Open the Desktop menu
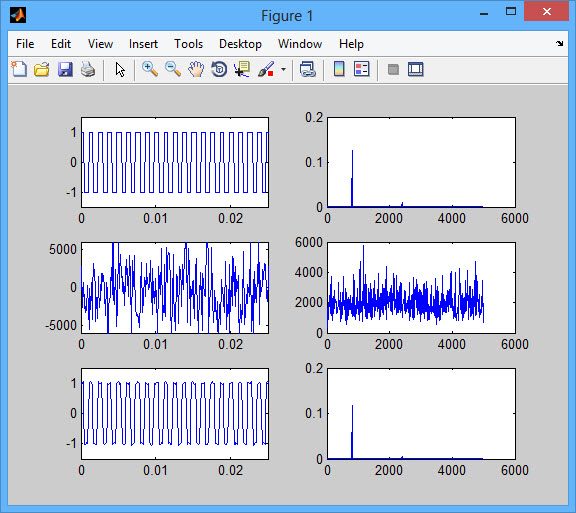This screenshot has height=513, width=576. point(240,44)
